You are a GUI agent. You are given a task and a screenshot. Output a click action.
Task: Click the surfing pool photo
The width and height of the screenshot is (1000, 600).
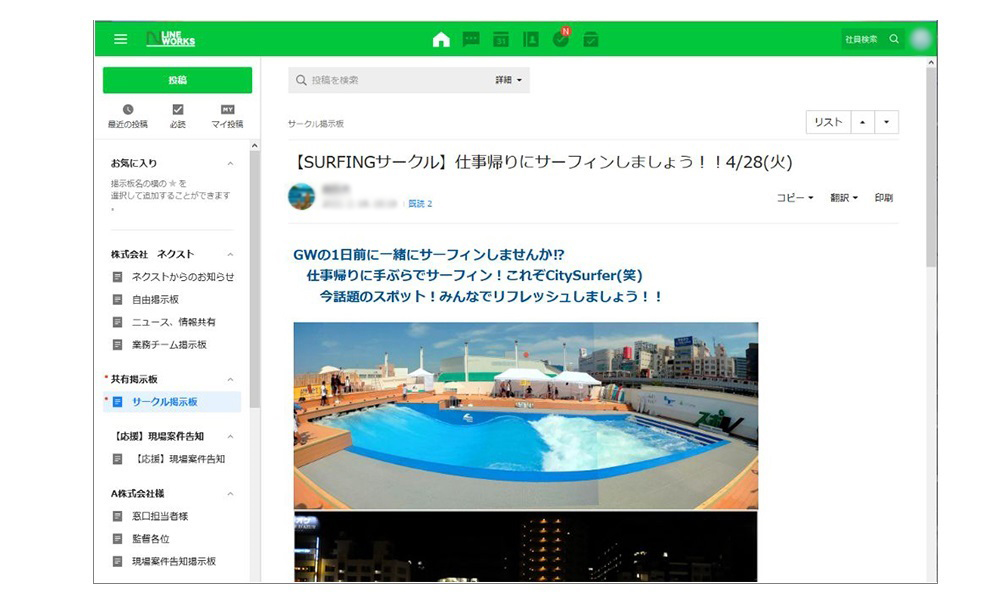pyautogui.click(x=525, y=415)
